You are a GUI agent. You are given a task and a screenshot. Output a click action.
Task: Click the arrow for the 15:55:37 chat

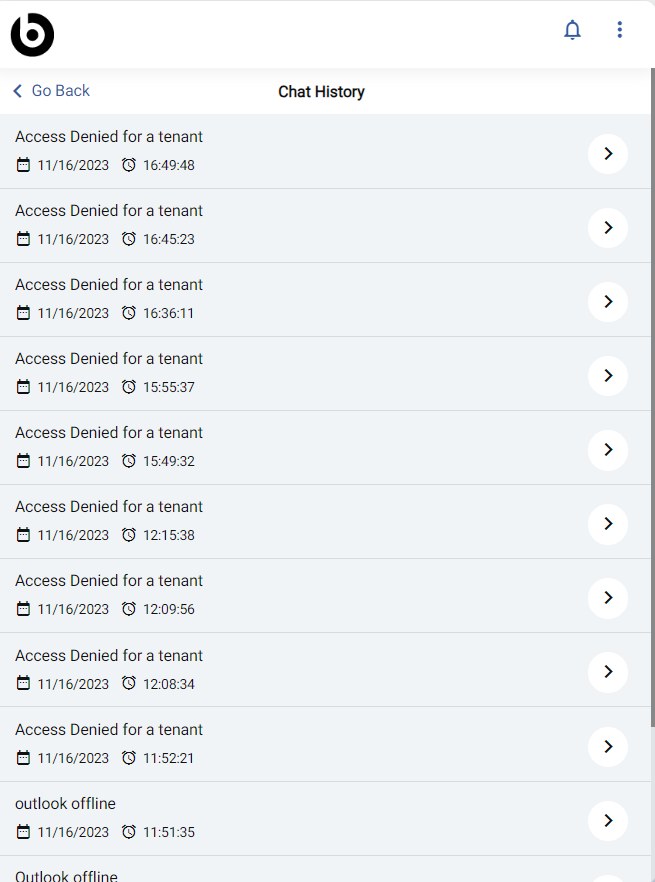coord(608,376)
